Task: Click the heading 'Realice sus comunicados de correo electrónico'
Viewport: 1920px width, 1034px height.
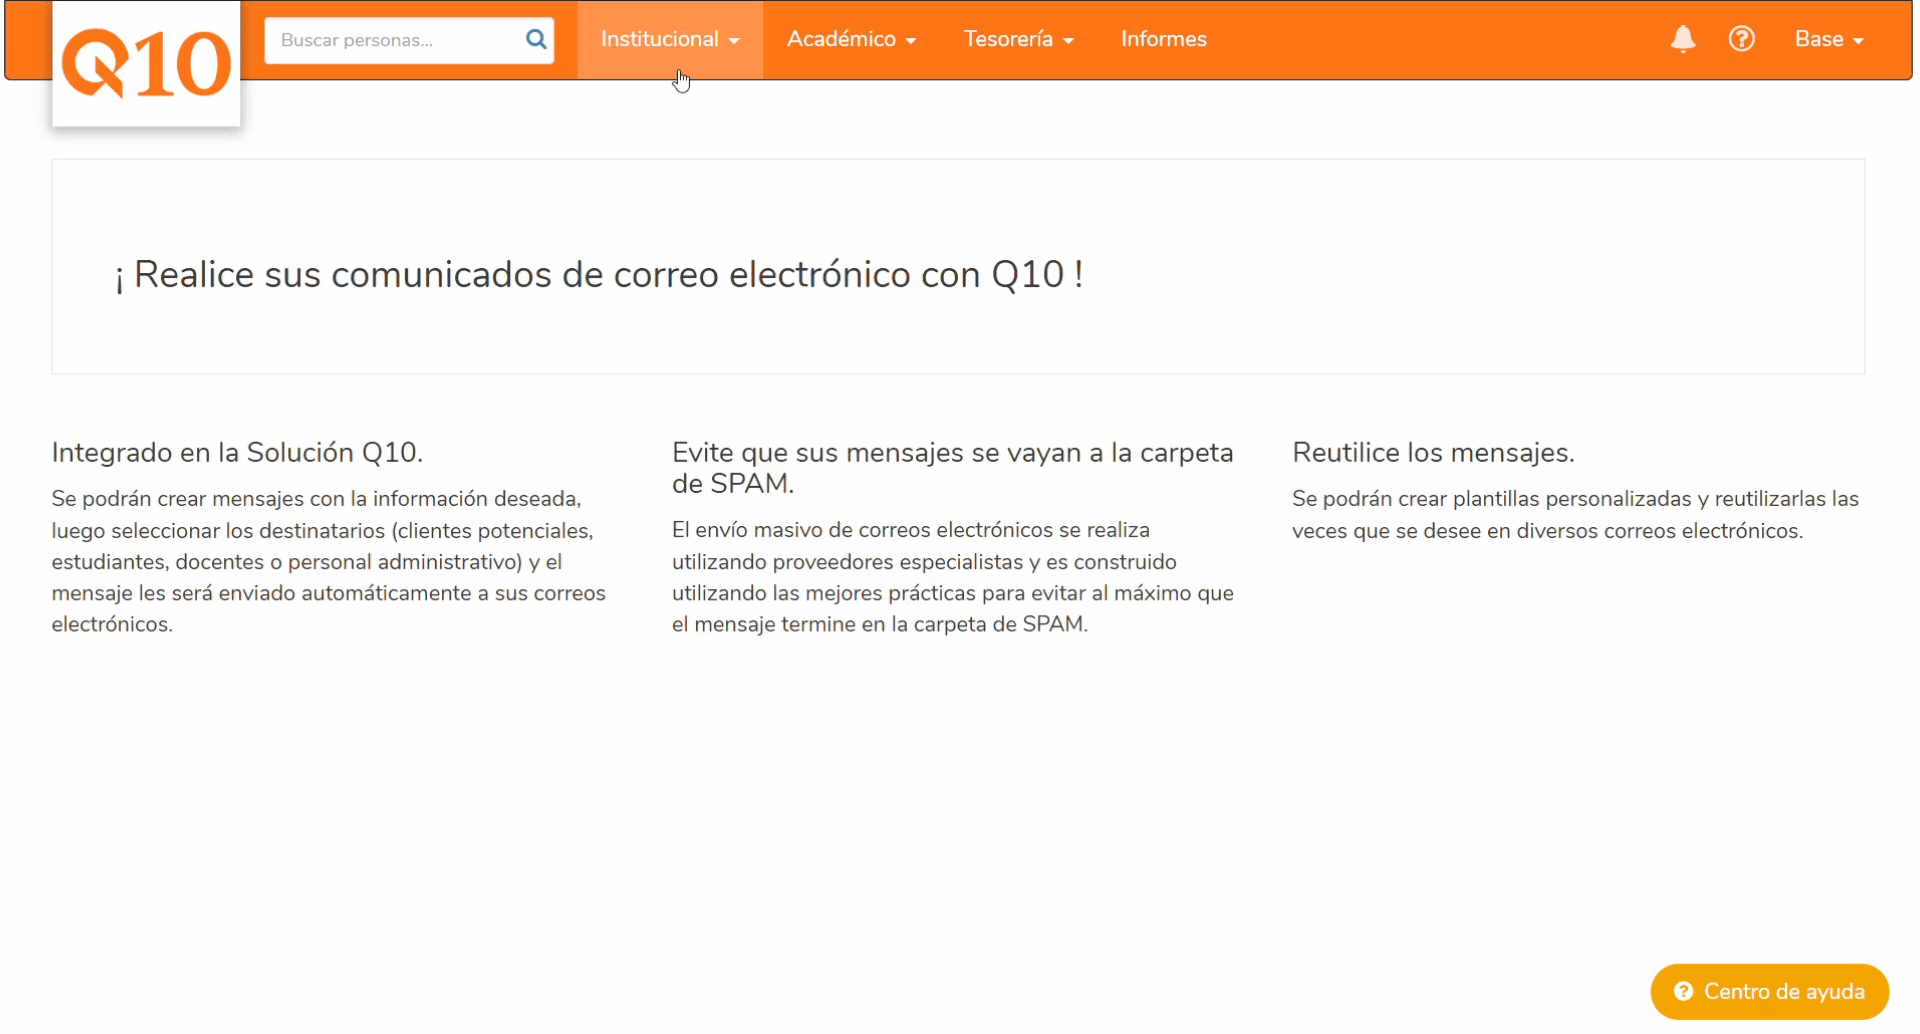Action: click(599, 274)
